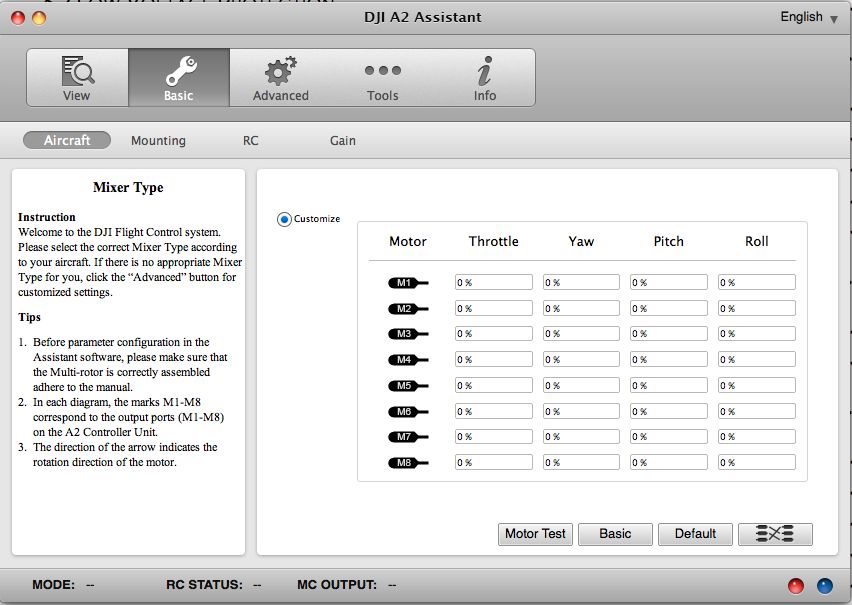Edit the M2 Throttle field
This screenshot has width=852, height=605.
[x=494, y=308]
